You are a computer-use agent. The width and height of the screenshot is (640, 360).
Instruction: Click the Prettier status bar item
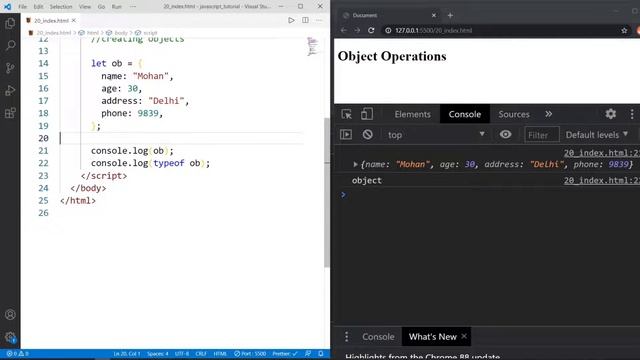pyautogui.click(x=285, y=354)
